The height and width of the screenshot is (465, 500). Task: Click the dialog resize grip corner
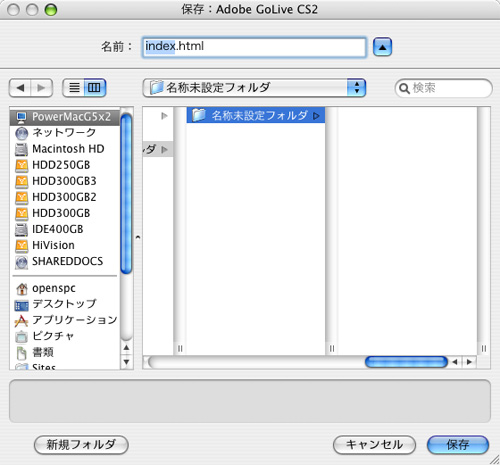coord(494,460)
